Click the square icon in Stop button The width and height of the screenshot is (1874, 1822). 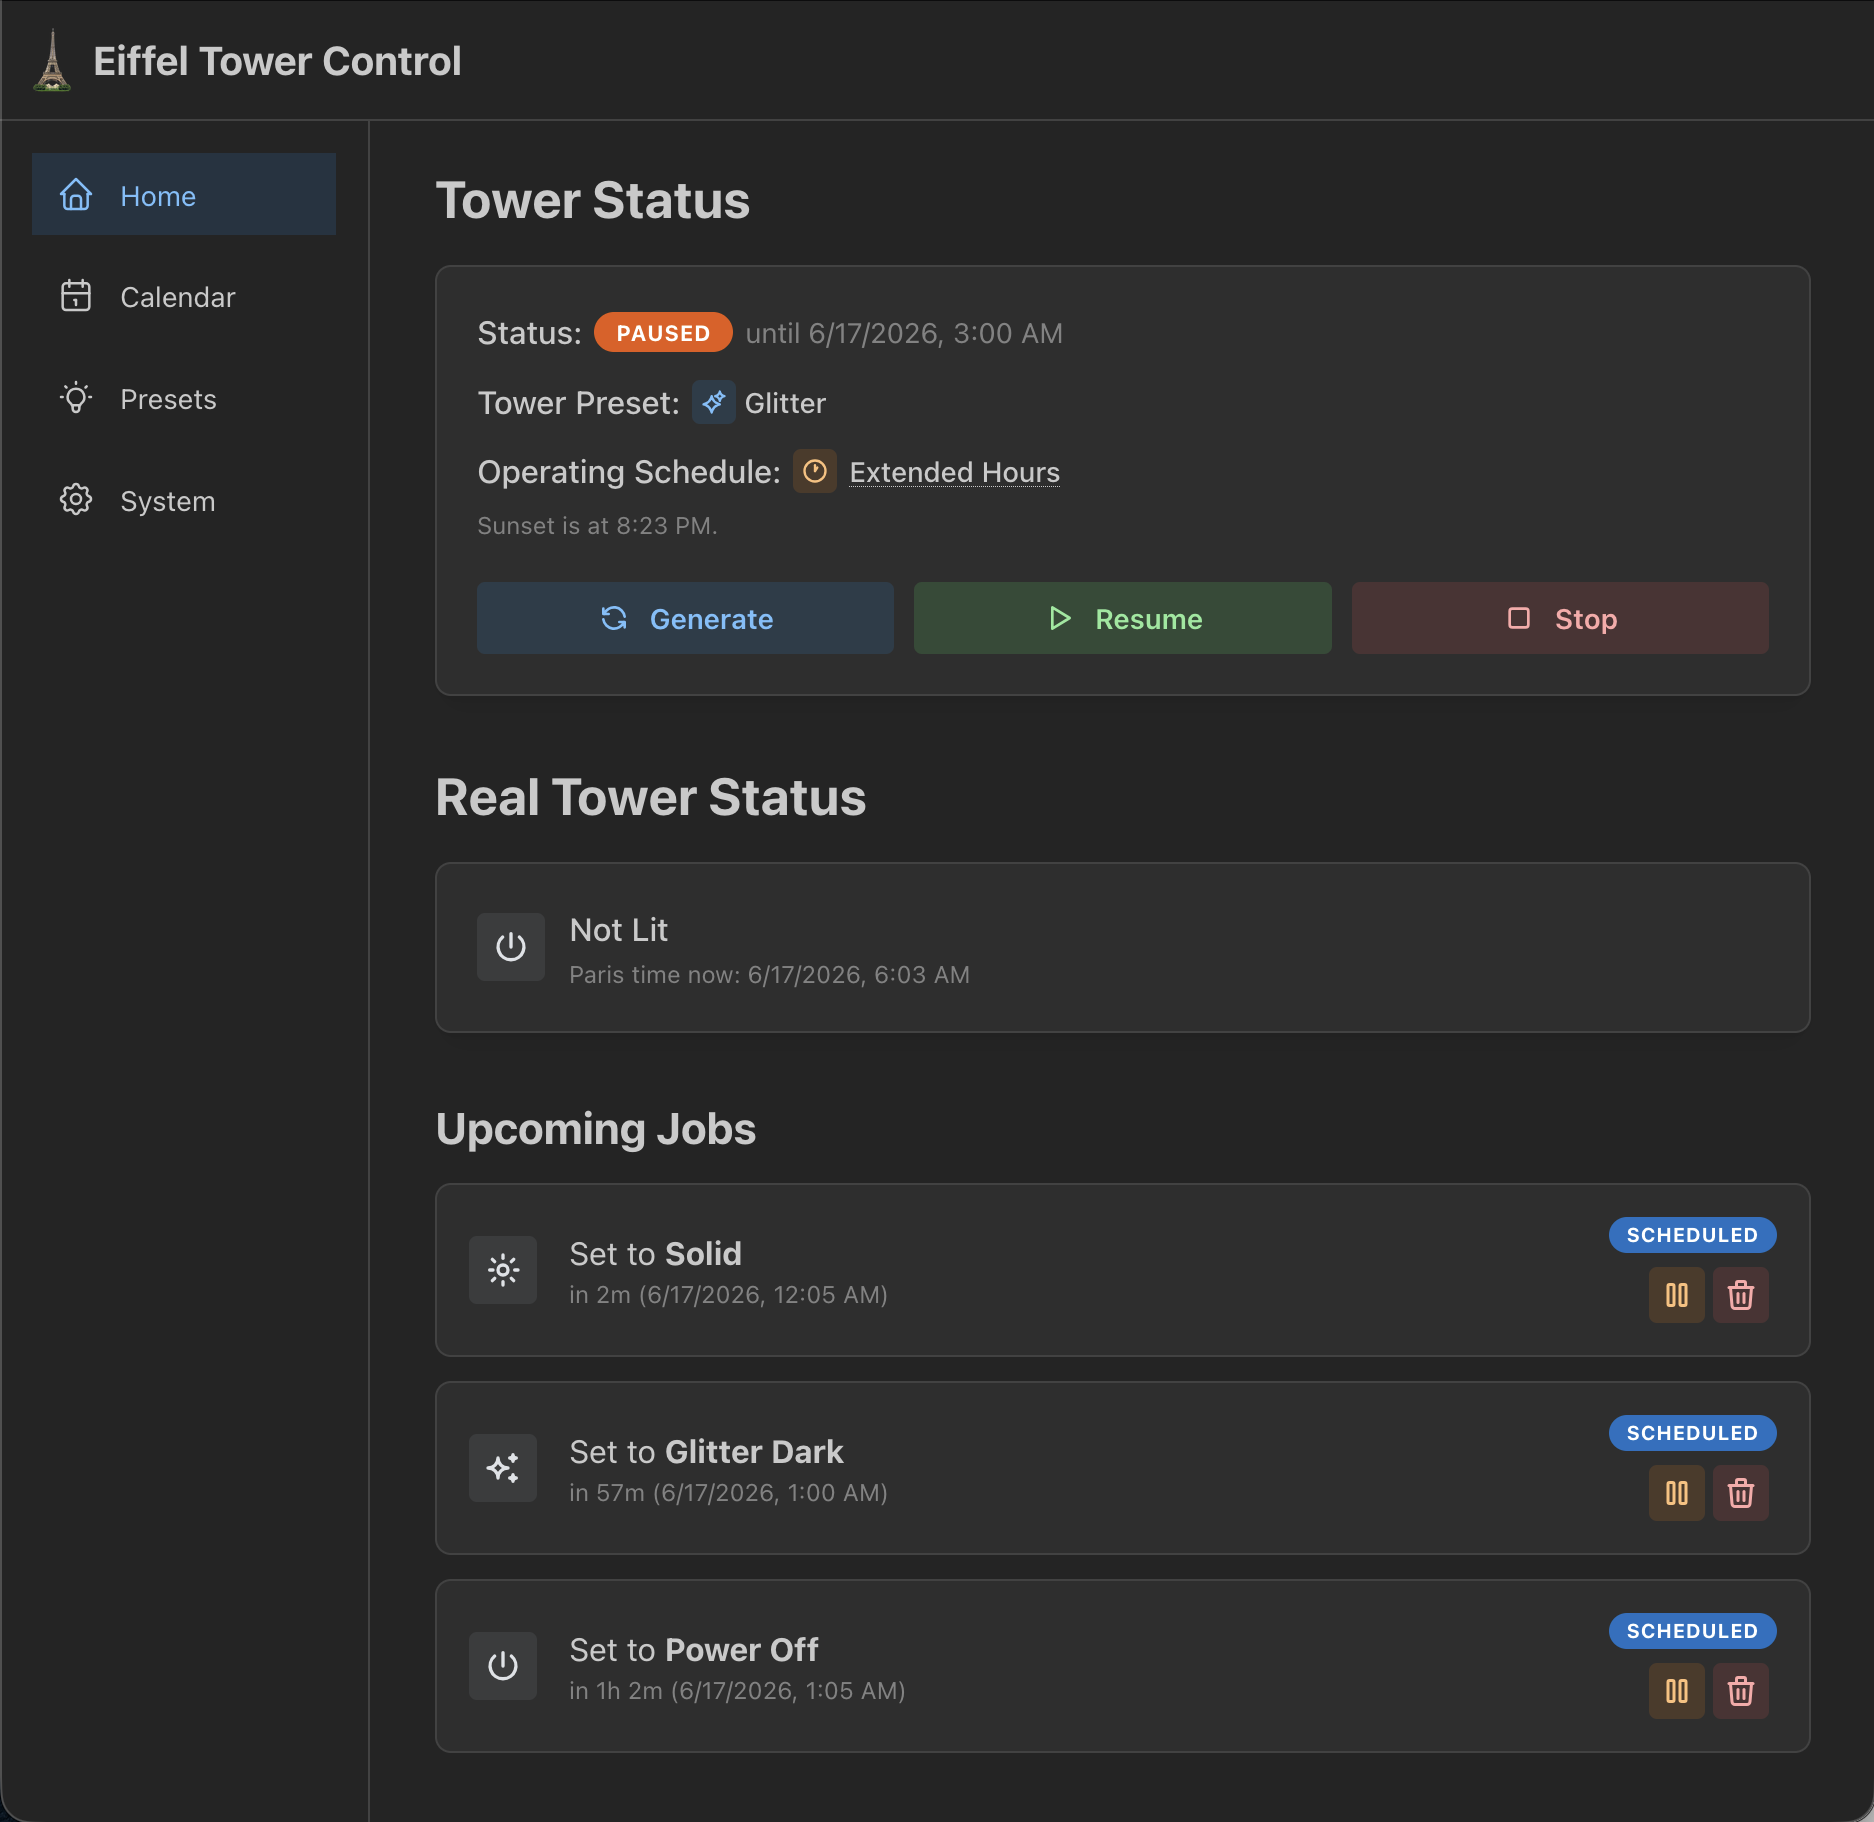pos(1519,618)
